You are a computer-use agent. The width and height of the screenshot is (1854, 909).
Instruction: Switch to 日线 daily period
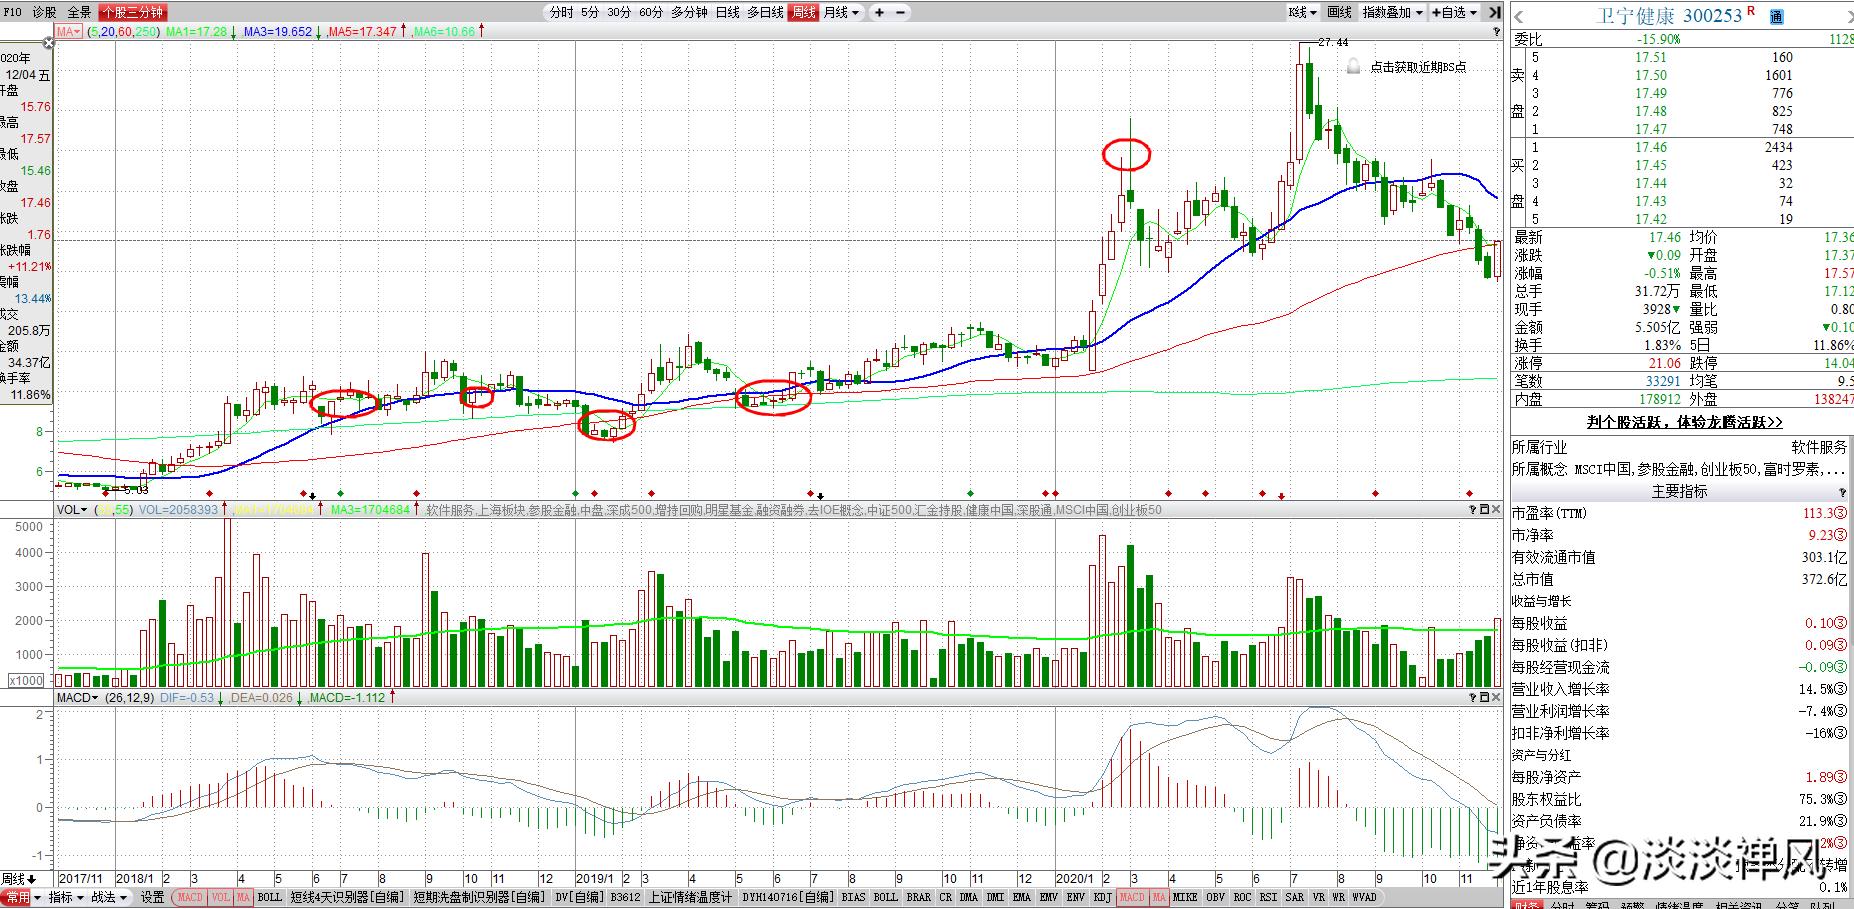point(727,12)
